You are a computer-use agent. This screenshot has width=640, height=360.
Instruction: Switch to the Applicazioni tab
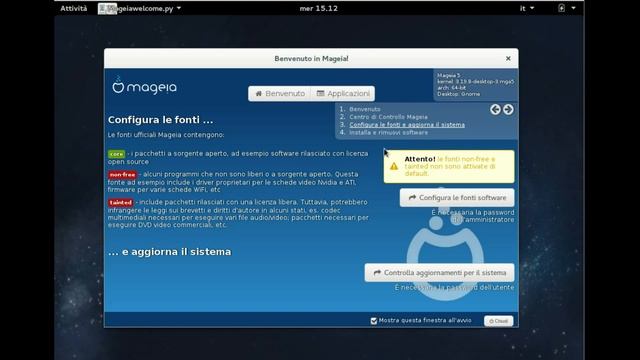[343, 93]
